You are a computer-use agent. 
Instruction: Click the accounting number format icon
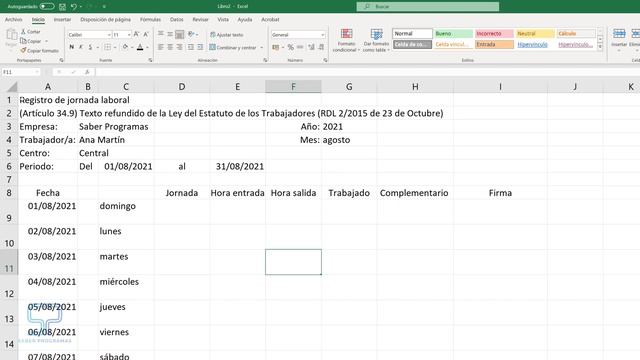[x=276, y=47]
